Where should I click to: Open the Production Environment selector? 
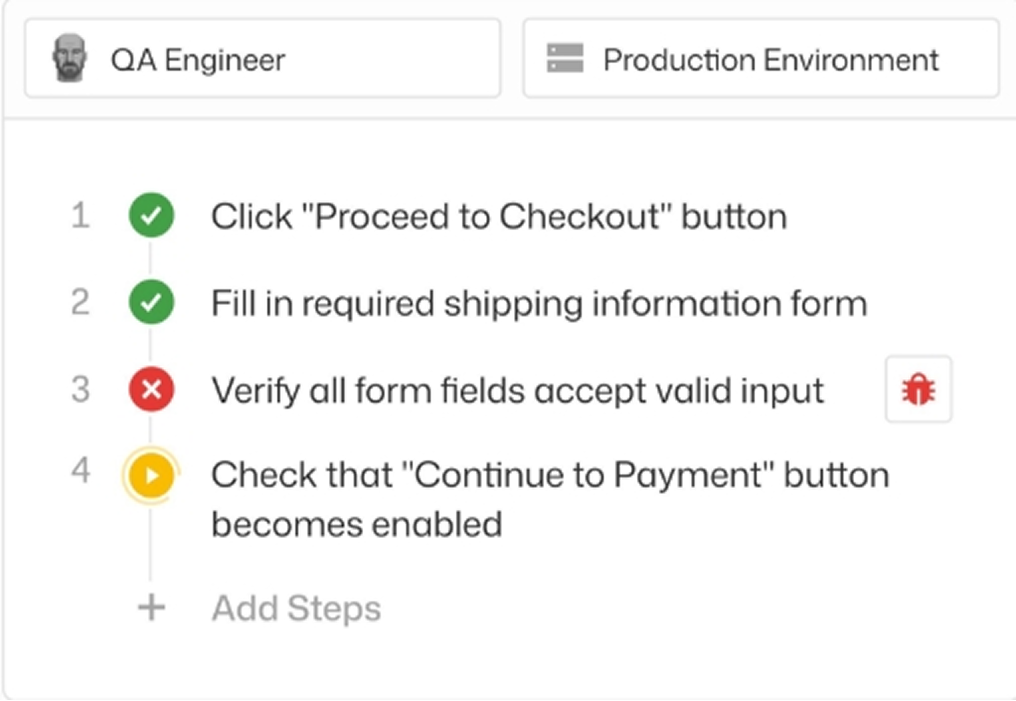(x=760, y=59)
